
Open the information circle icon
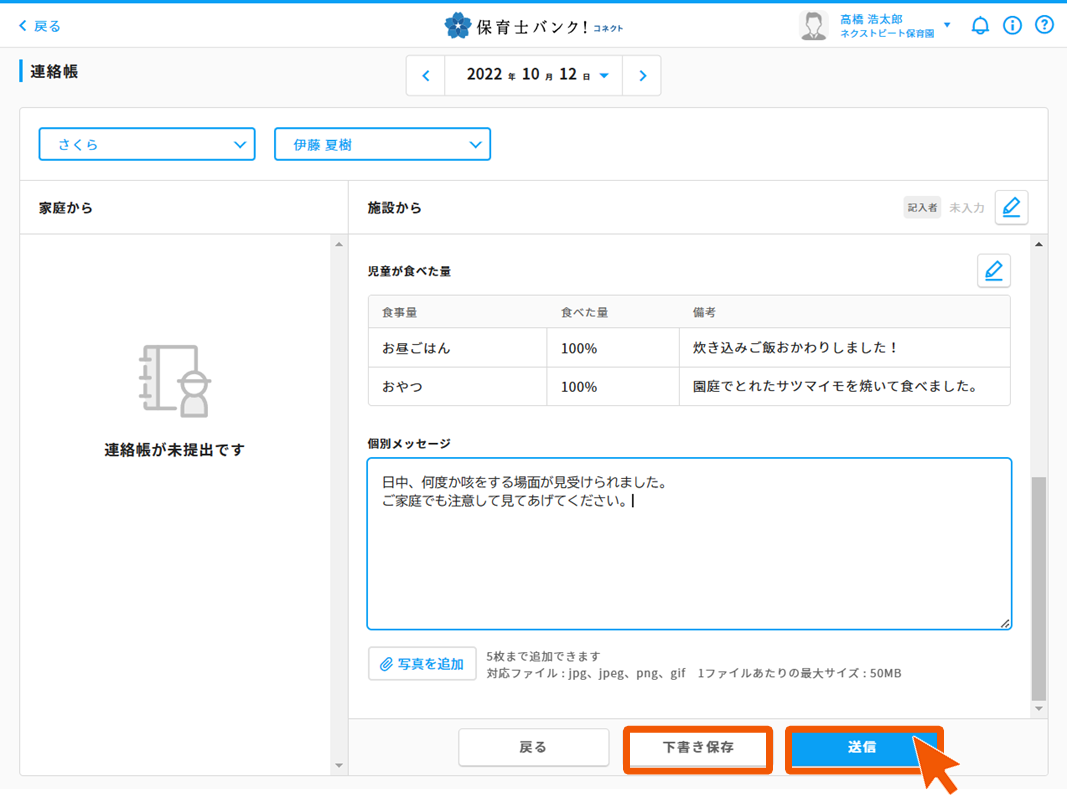pyautogui.click(x=1012, y=26)
